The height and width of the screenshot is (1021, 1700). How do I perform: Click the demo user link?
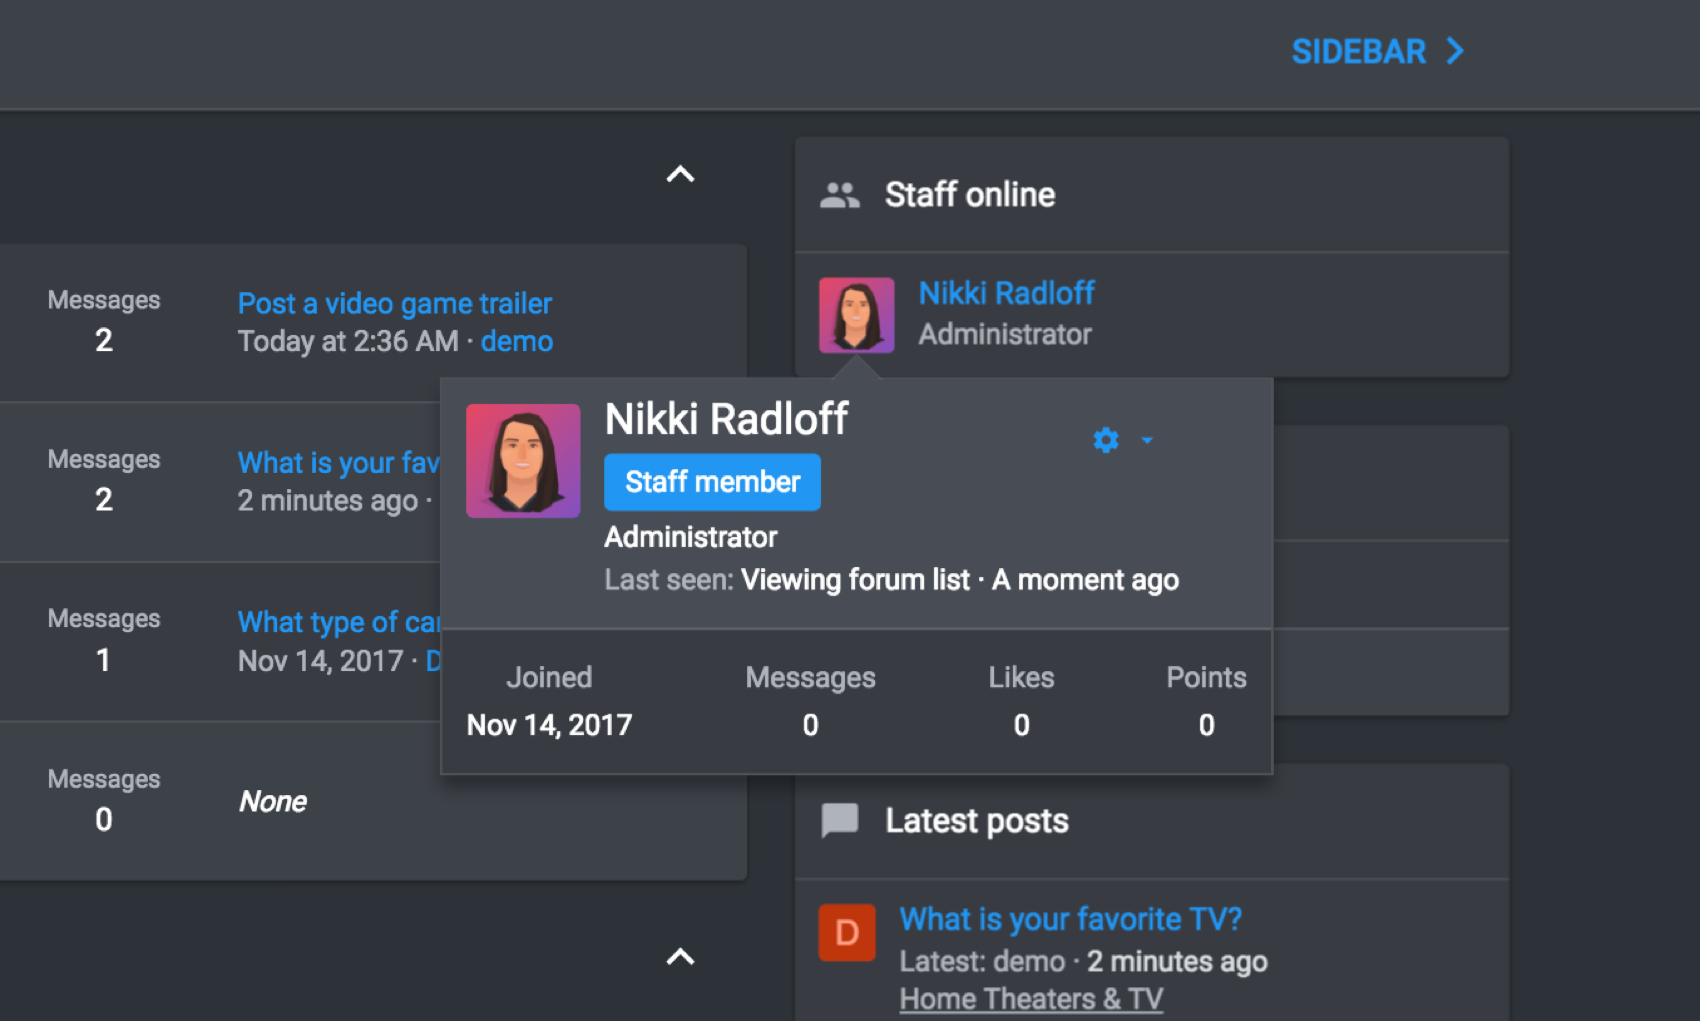(516, 341)
